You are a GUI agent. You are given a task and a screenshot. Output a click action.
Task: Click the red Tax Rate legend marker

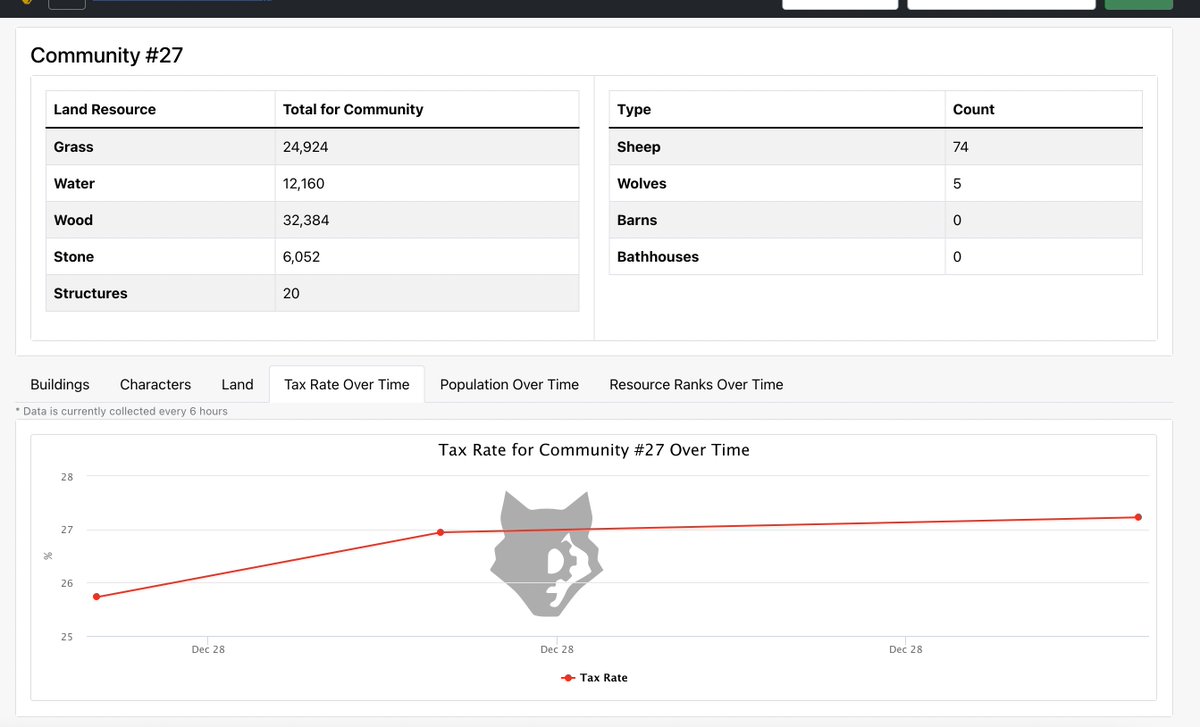pos(567,677)
